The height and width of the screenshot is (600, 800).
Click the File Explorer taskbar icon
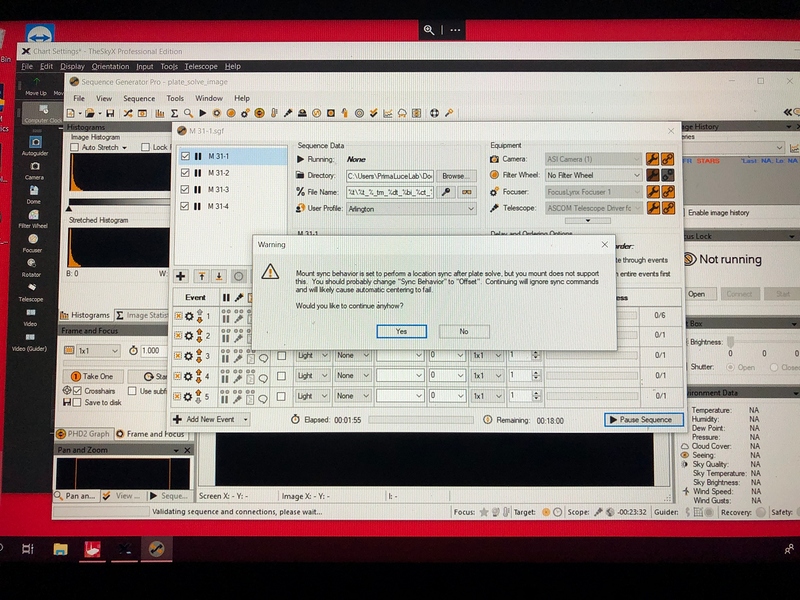coord(60,549)
